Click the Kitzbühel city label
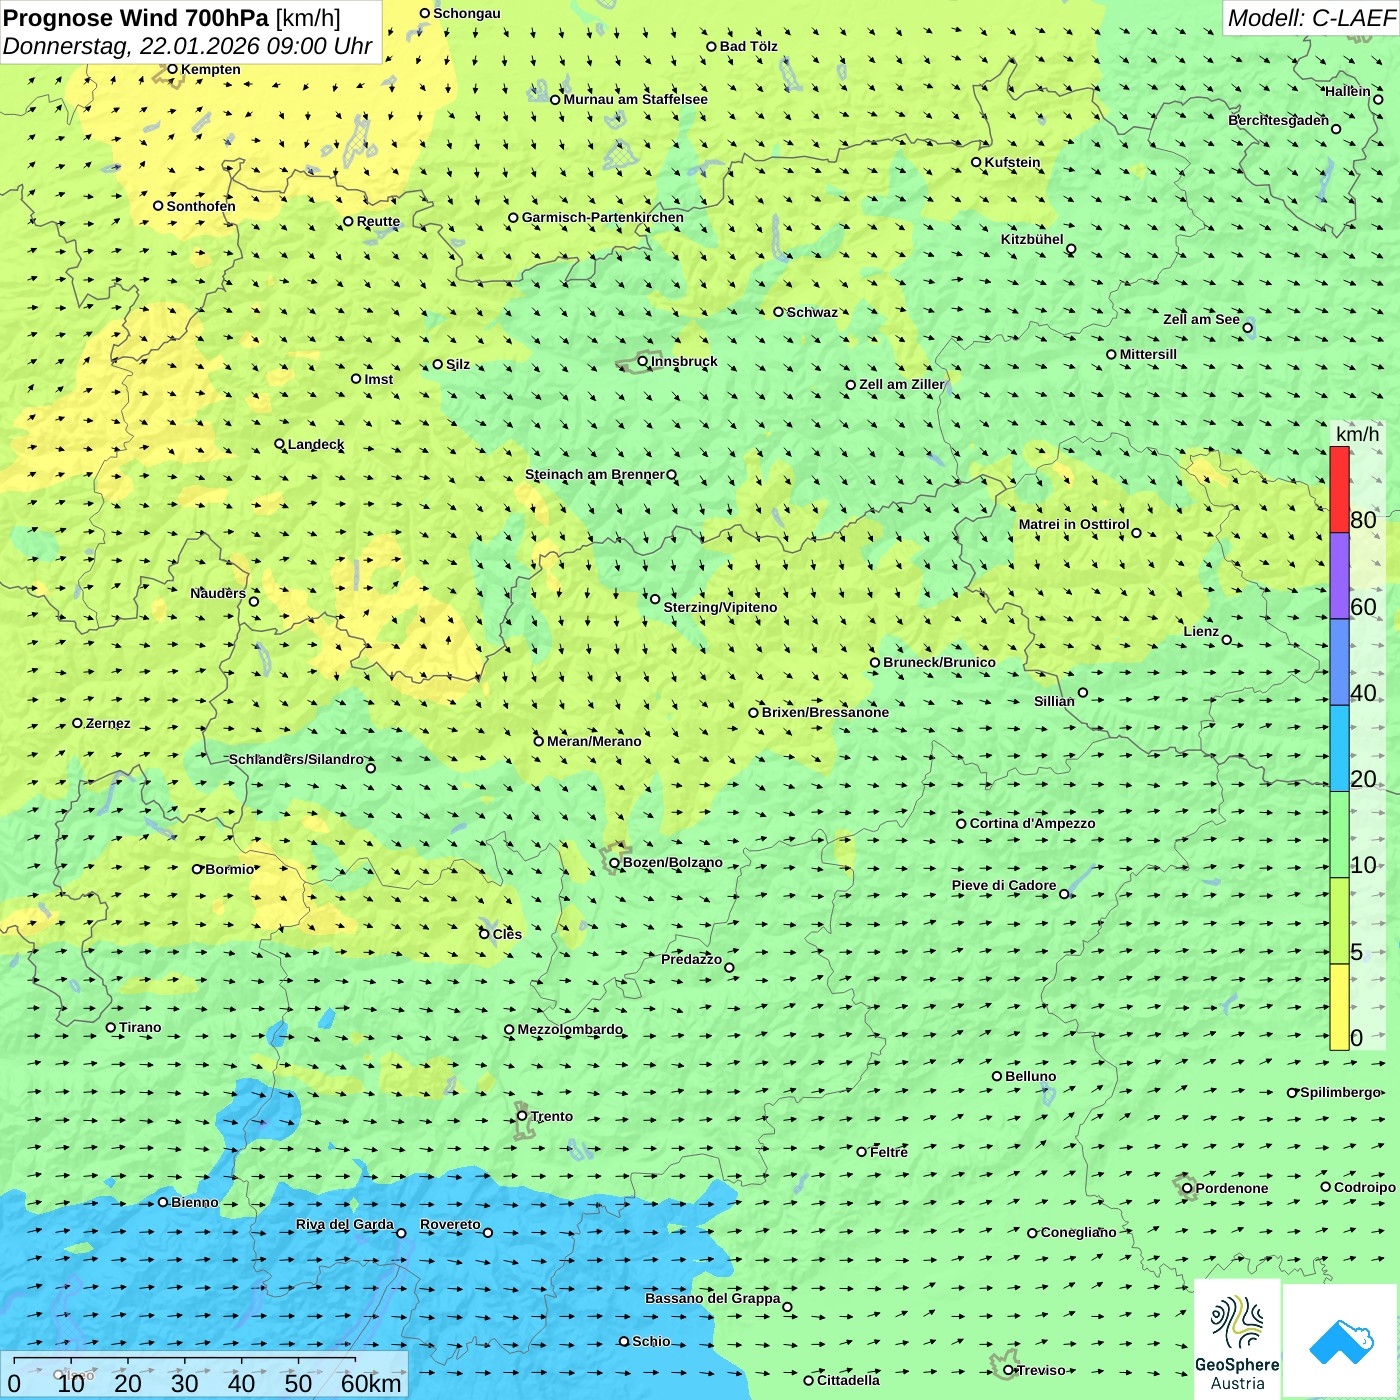 [x=1032, y=239]
